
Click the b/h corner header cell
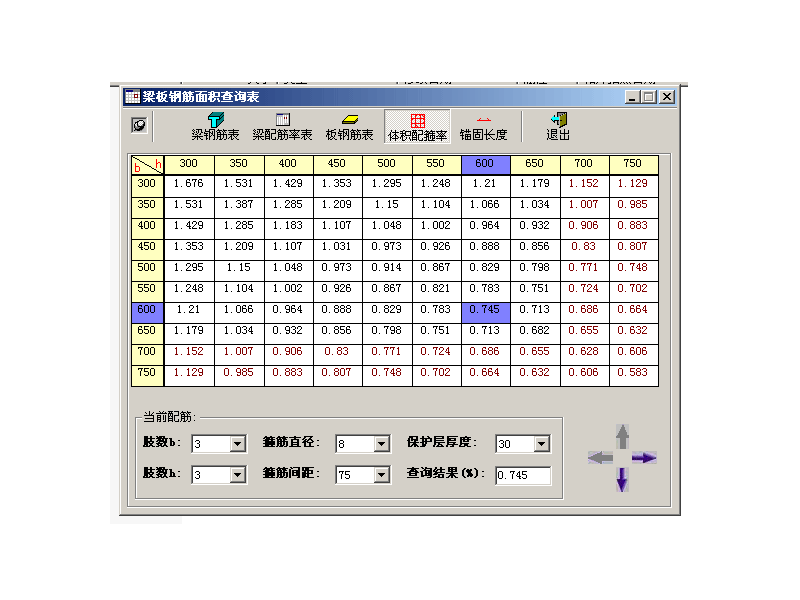[147, 165]
